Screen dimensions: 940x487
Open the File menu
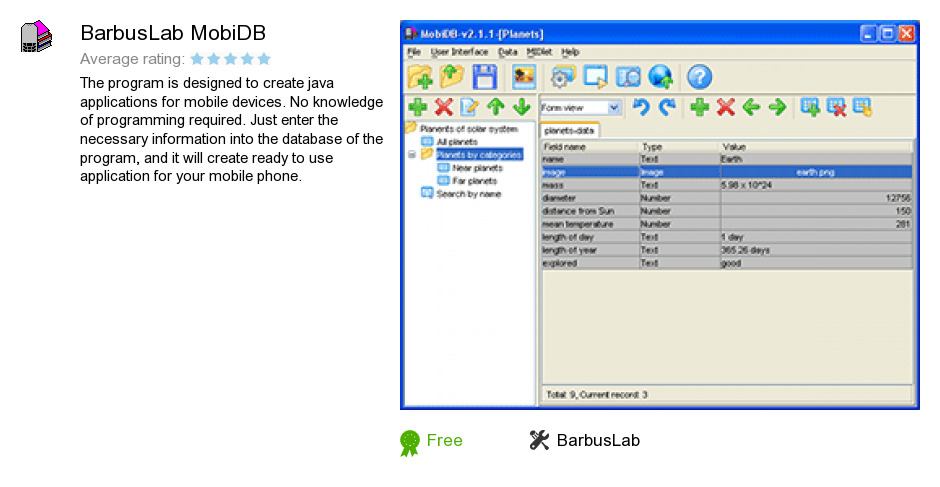pyautogui.click(x=414, y=52)
